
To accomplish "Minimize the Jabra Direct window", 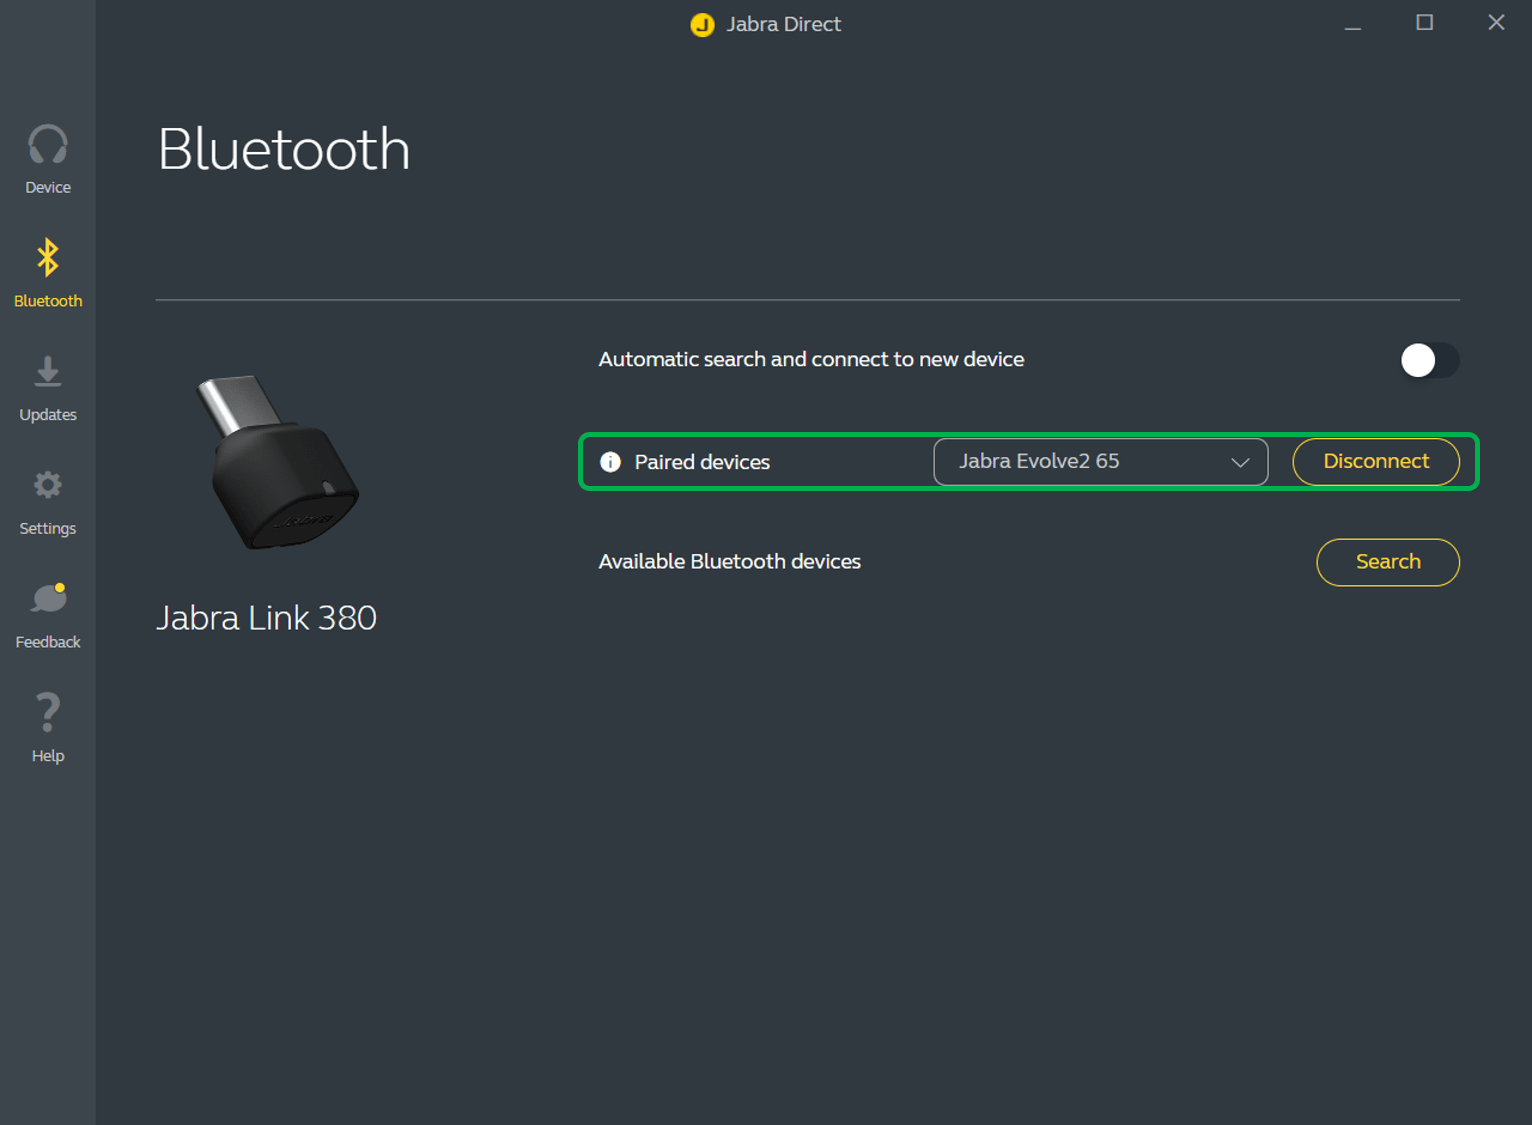I will [1352, 24].
